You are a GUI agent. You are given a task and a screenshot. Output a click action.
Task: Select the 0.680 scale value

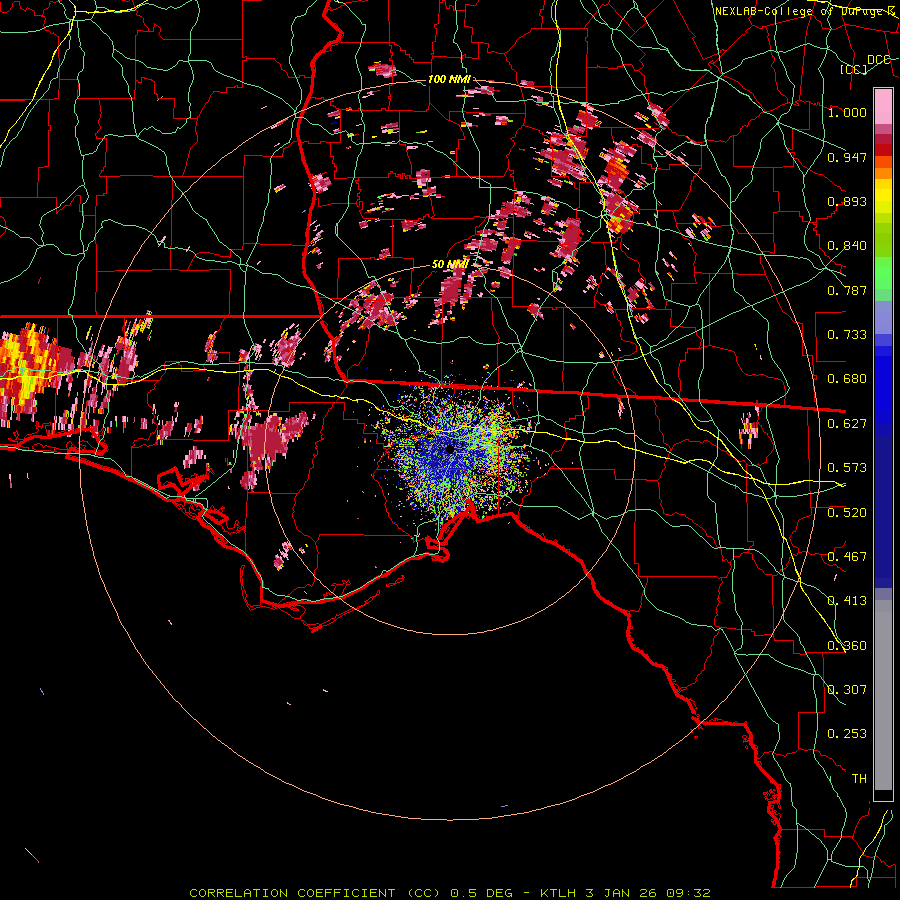pos(847,379)
